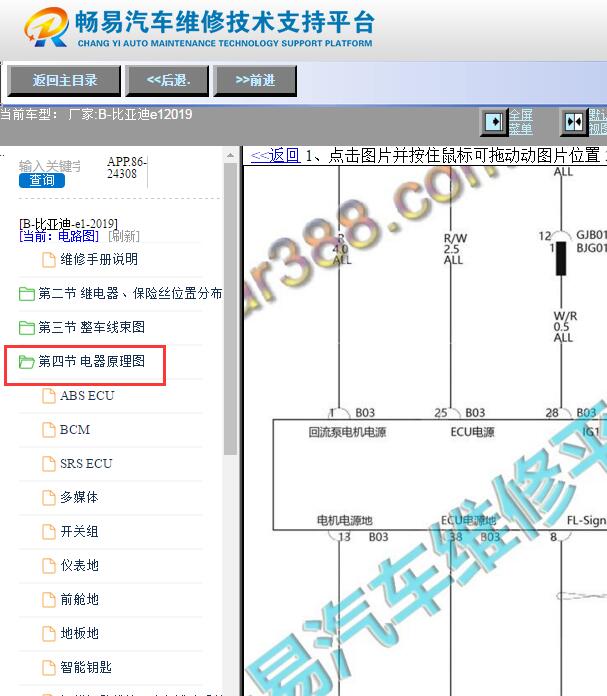This screenshot has width=607, height=696.
Task: Click the document icon beside 多媒体
Action: 49,498
